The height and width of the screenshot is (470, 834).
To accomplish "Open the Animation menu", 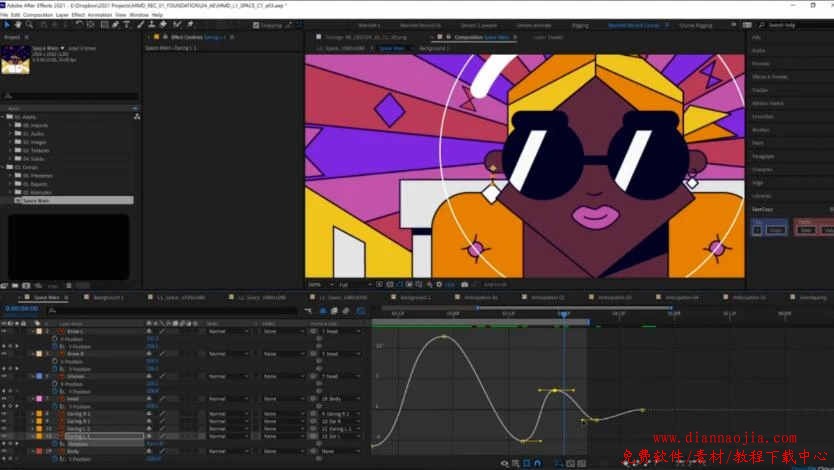I will click(x=99, y=15).
